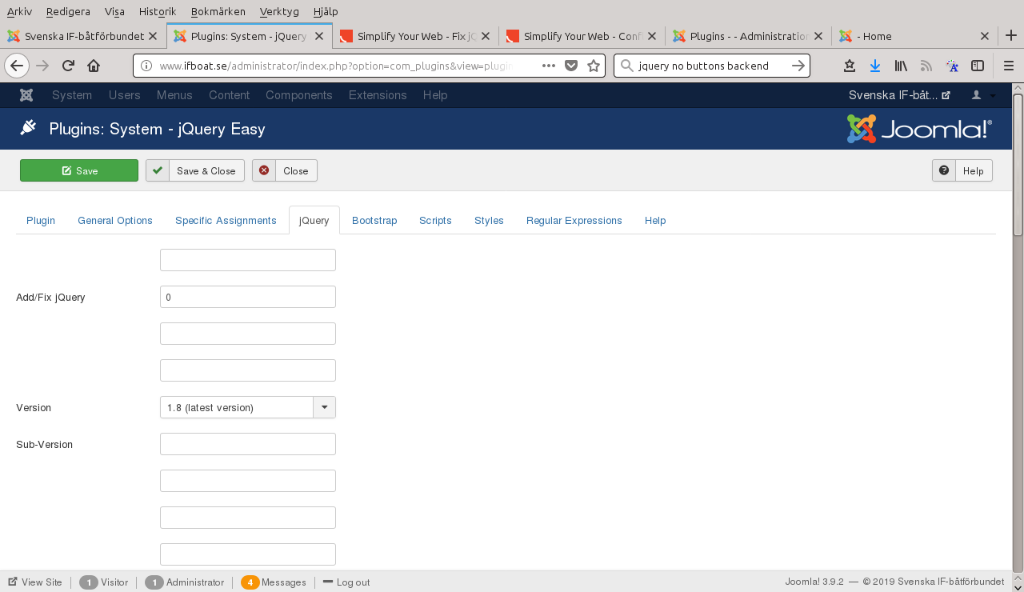This screenshot has width=1024, height=592.
Task: Click the green Save button
Action: pos(79,171)
